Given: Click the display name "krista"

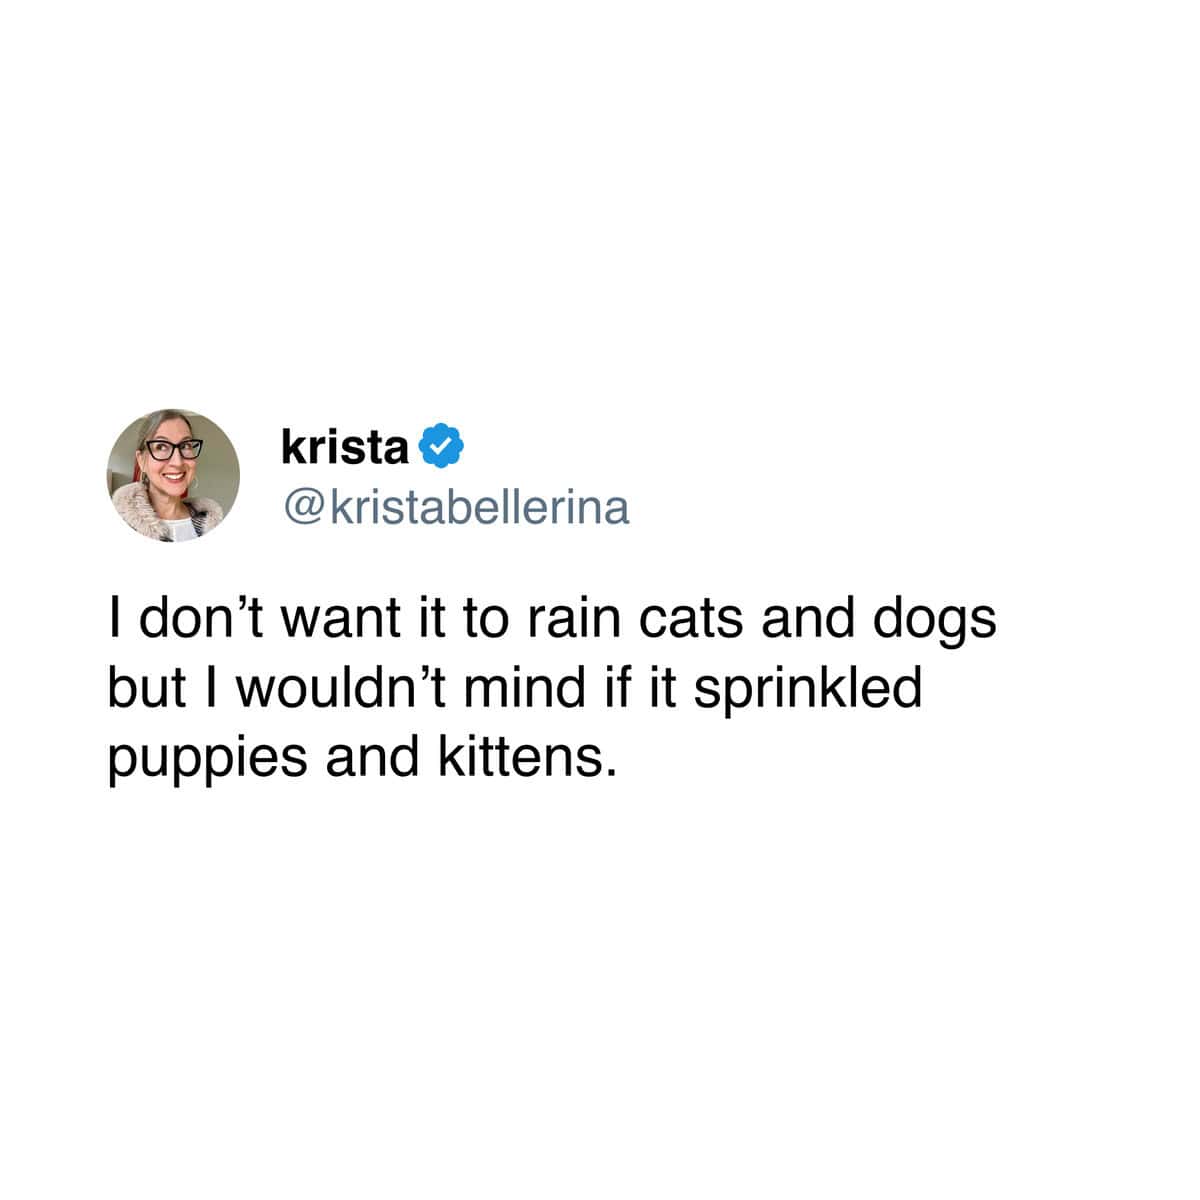Looking at the screenshot, I should (345, 447).
